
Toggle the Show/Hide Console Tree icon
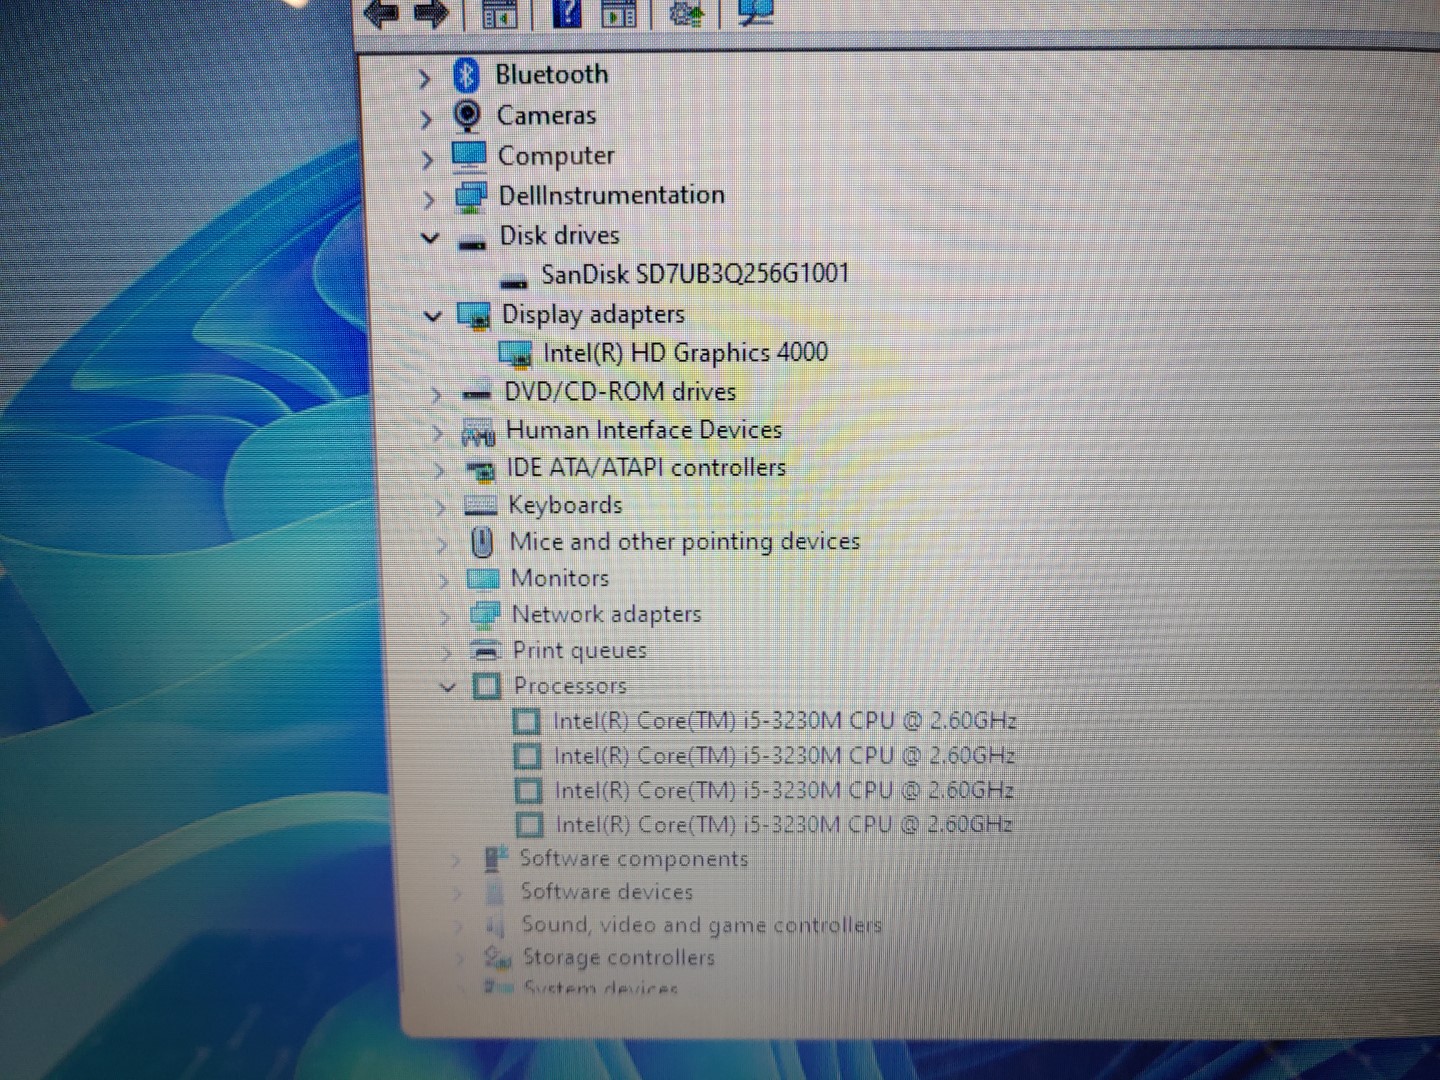[x=499, y=13]
